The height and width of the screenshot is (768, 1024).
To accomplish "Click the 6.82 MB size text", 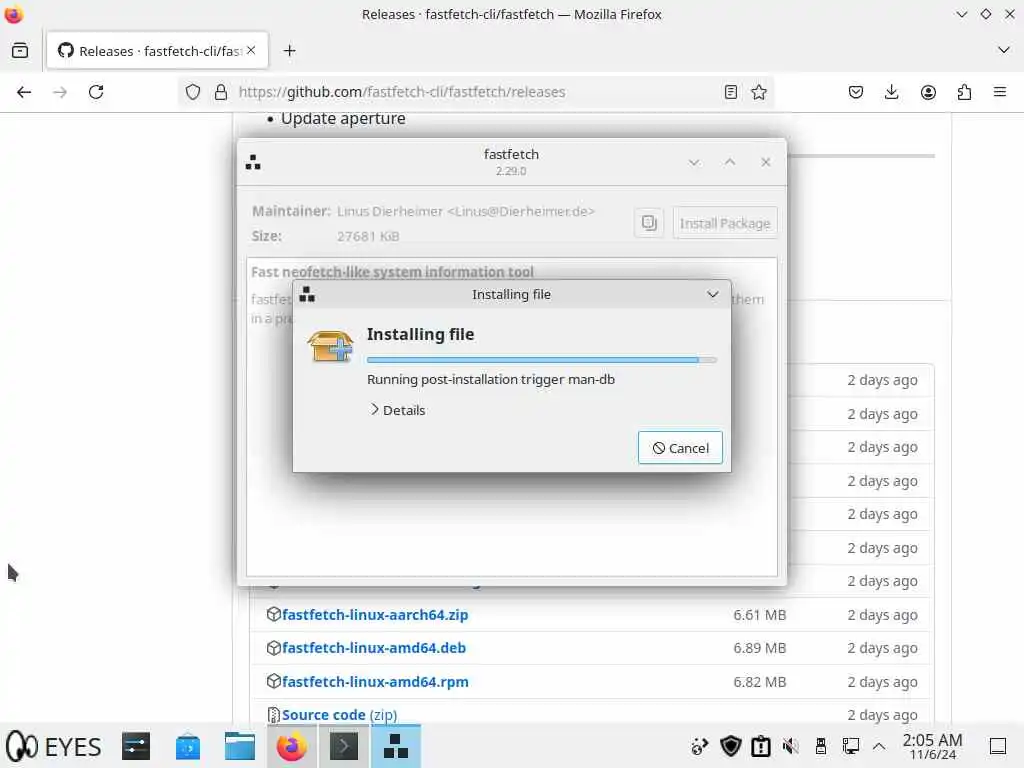I will 760,682.
